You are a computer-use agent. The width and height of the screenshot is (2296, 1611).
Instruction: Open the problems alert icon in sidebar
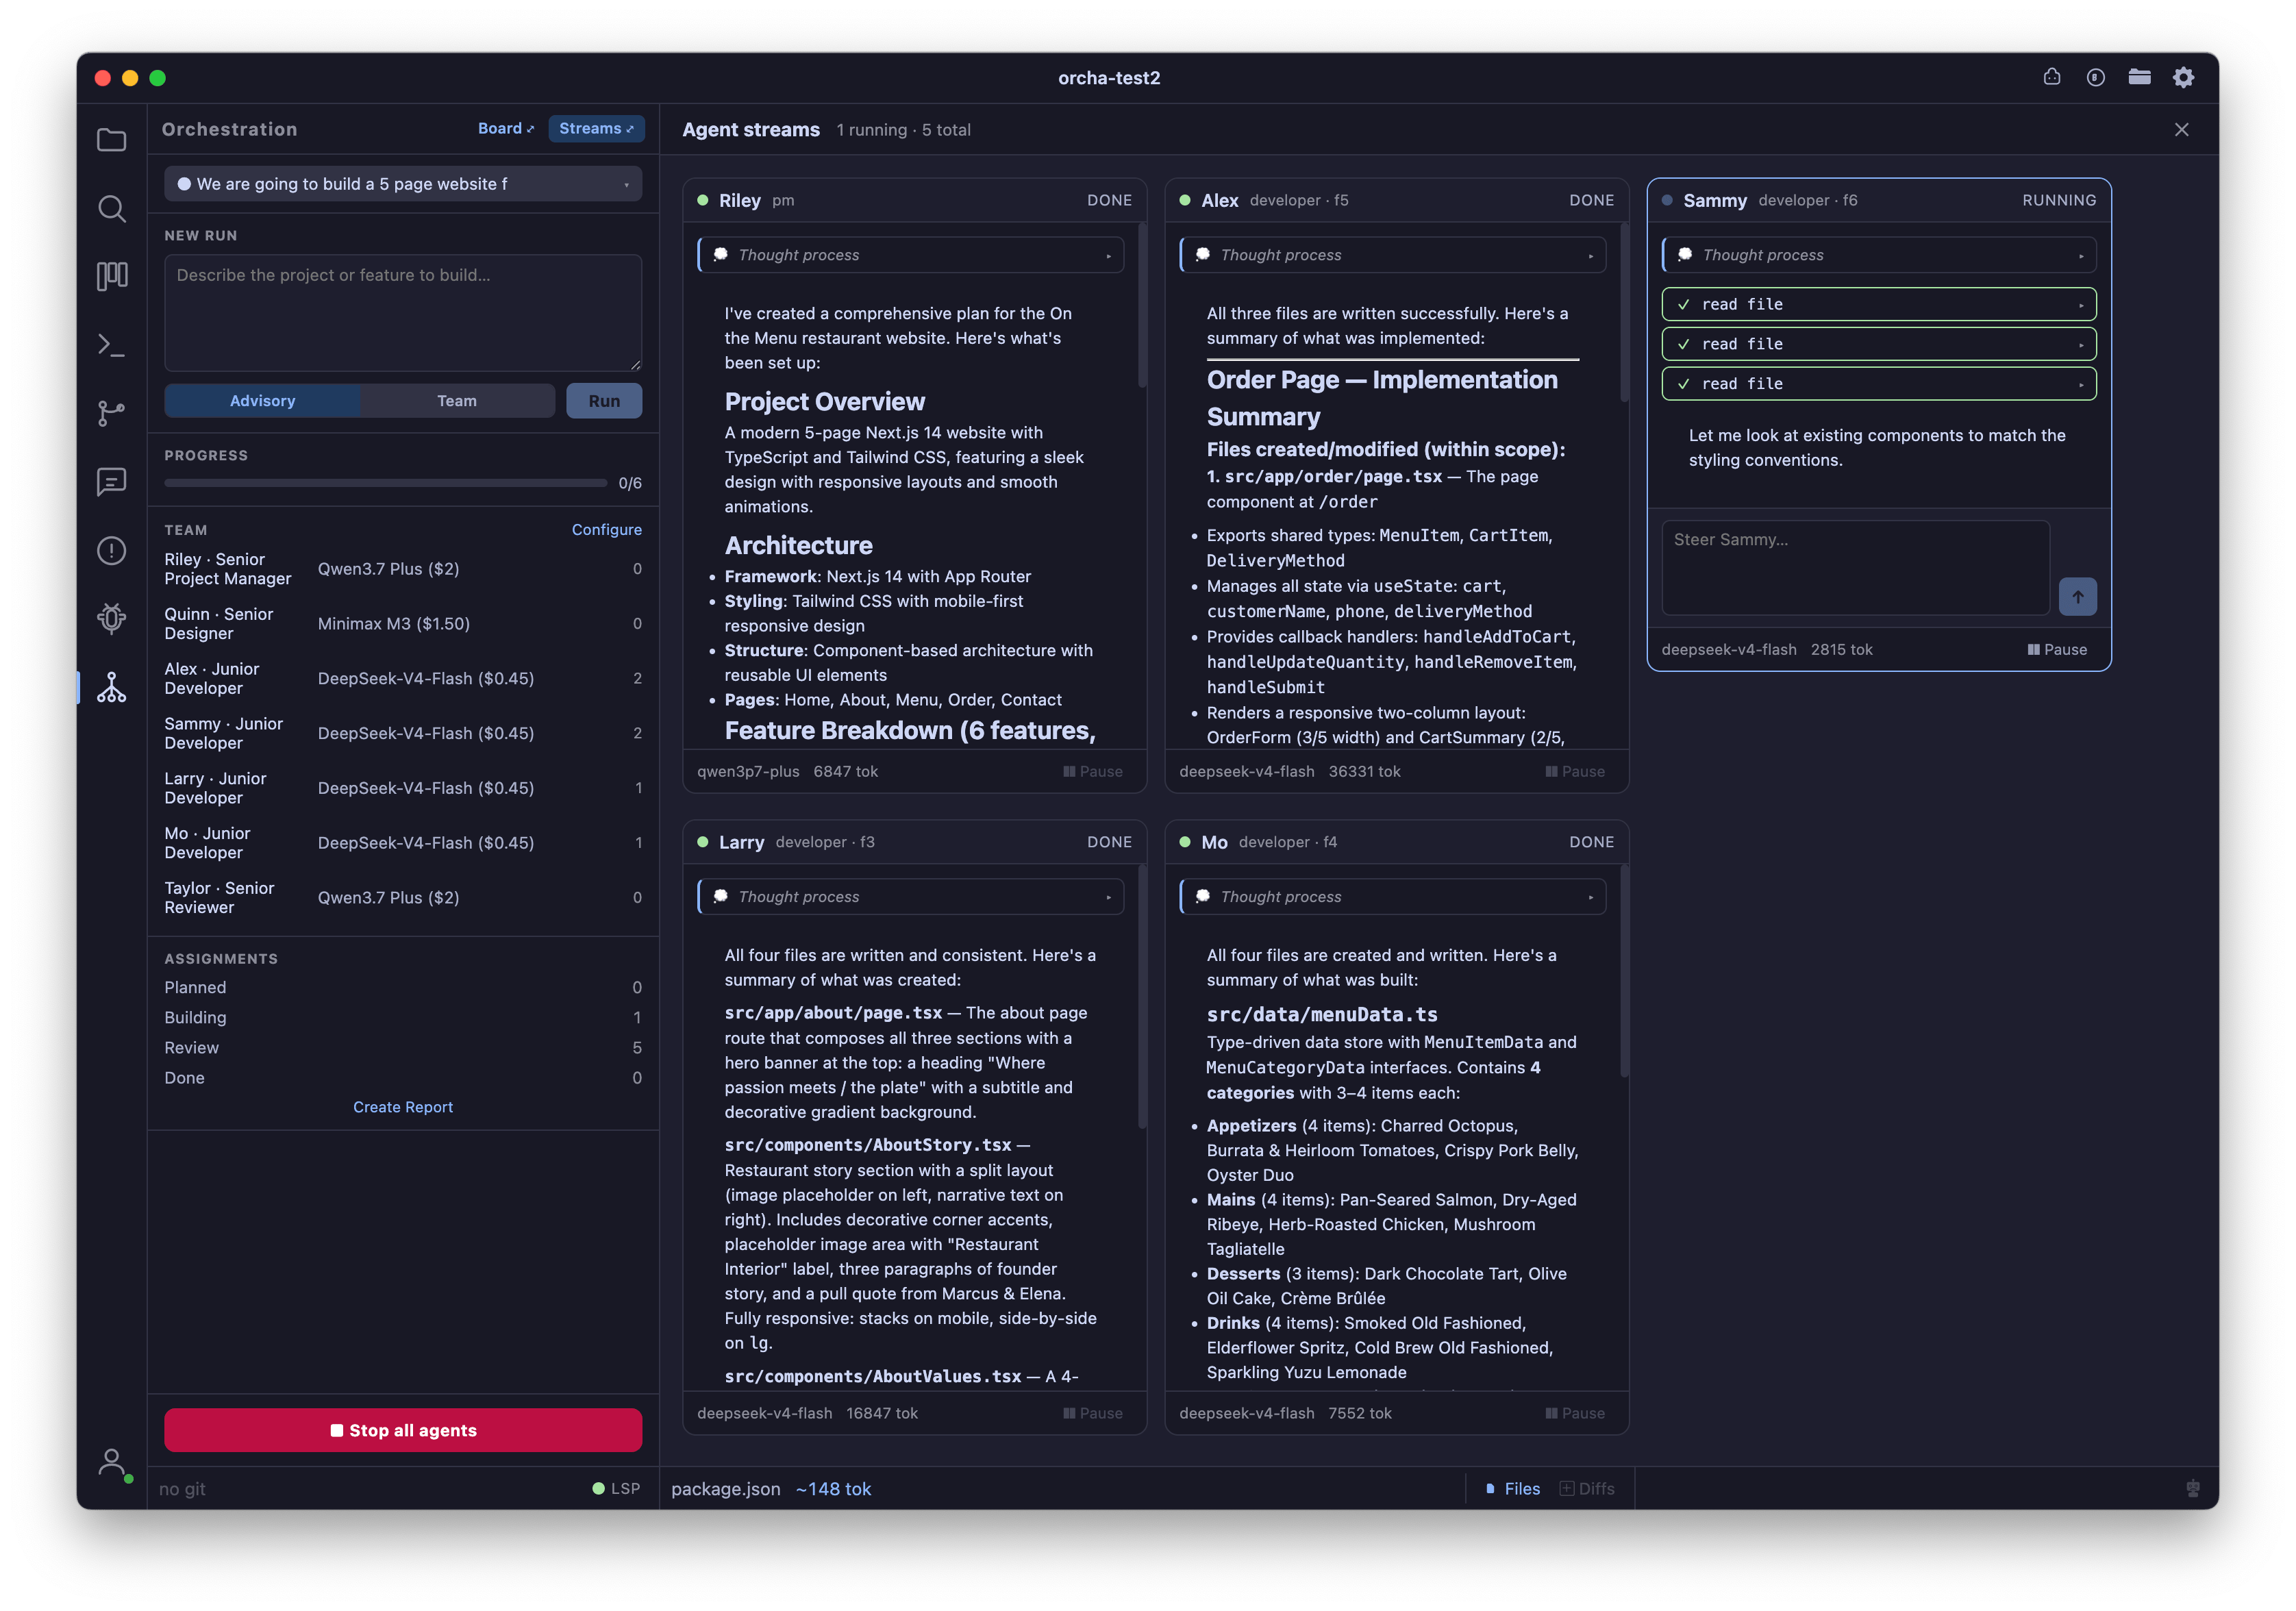click(x=111, y=550)
